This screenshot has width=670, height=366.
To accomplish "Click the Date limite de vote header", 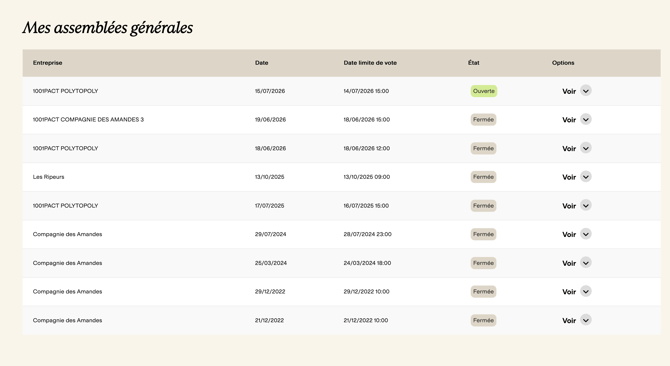I will pos(370,63).
